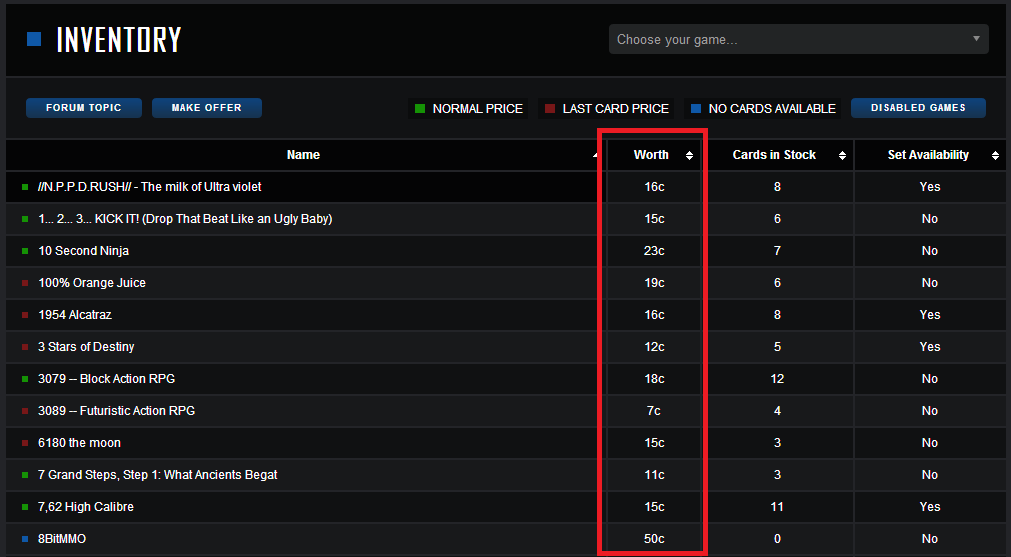Click the Make Offer button

(x=206, y=108)
